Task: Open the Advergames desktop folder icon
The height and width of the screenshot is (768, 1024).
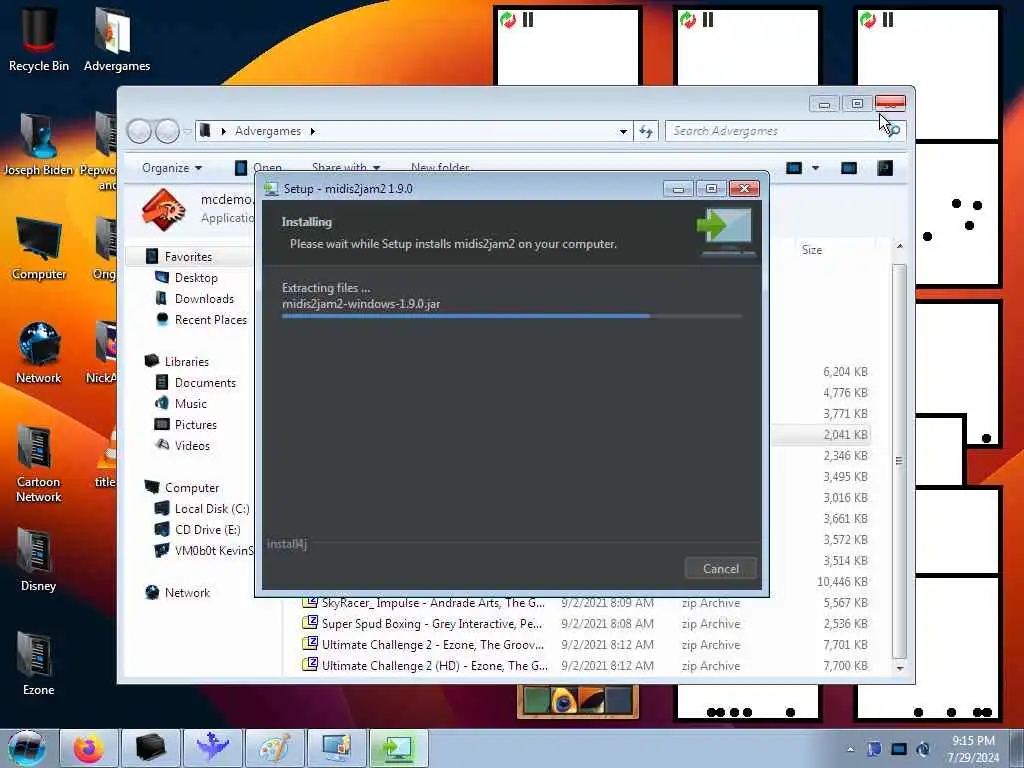Action: coord(116,39)
